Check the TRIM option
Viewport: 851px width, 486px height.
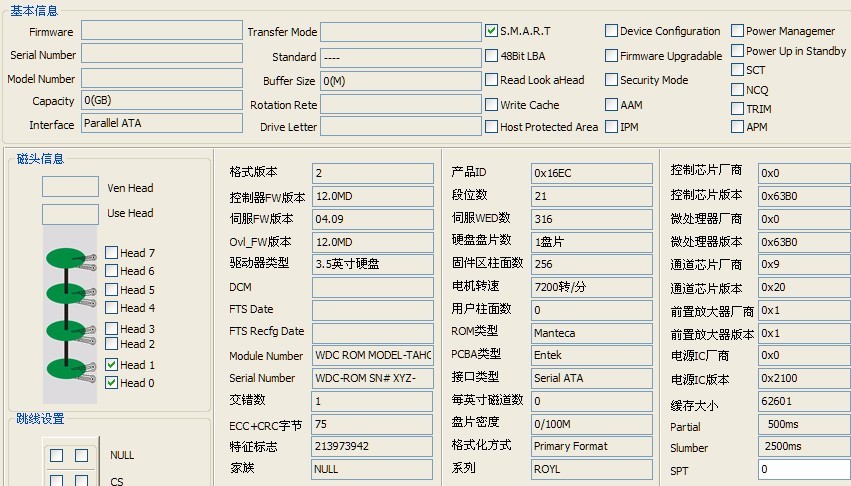[x=737, y=109]
